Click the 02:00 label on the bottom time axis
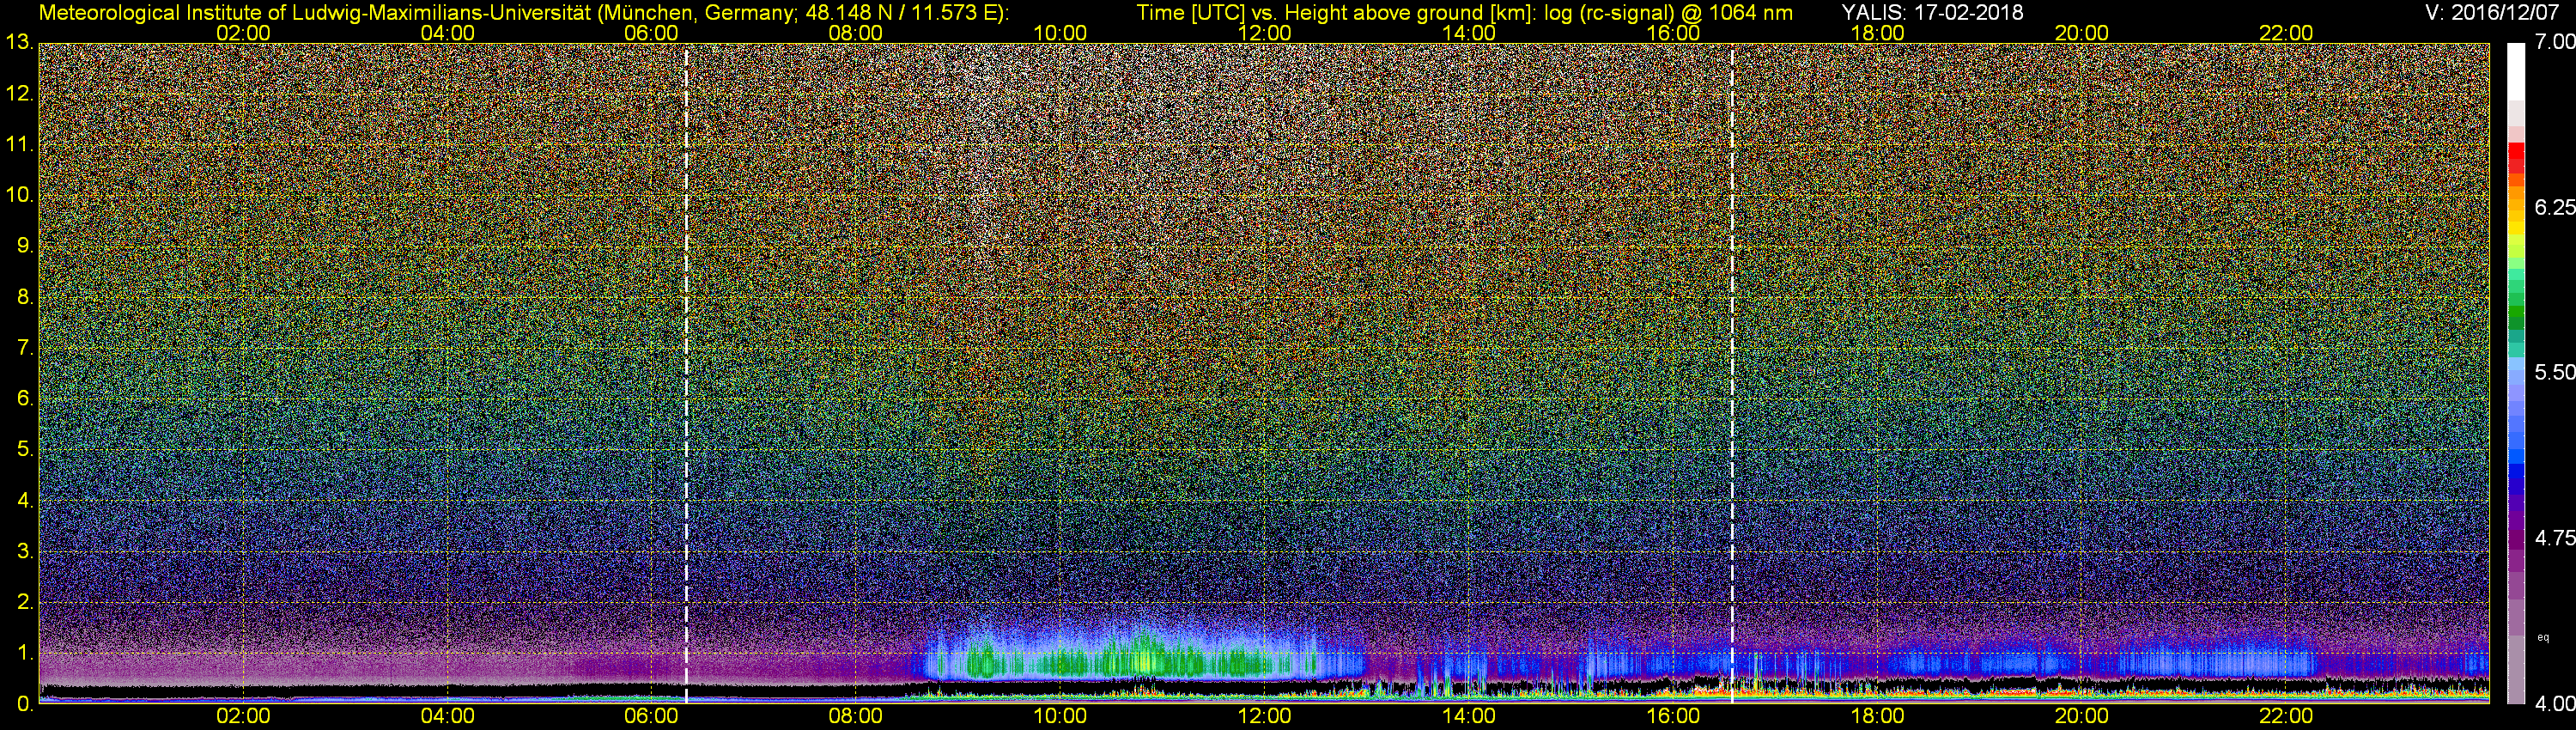 [x=243, y=717]
